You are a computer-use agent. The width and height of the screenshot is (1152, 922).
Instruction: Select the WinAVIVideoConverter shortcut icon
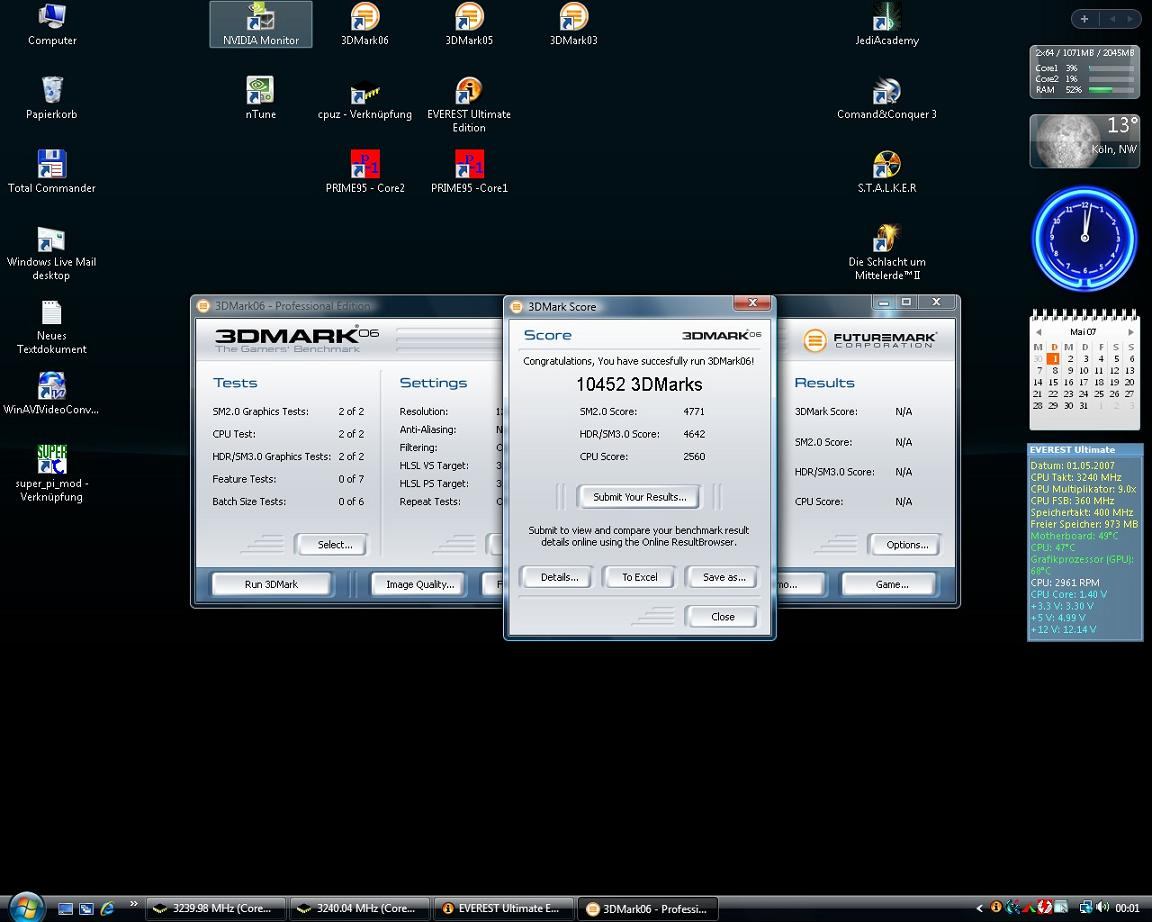click(51, 394)
